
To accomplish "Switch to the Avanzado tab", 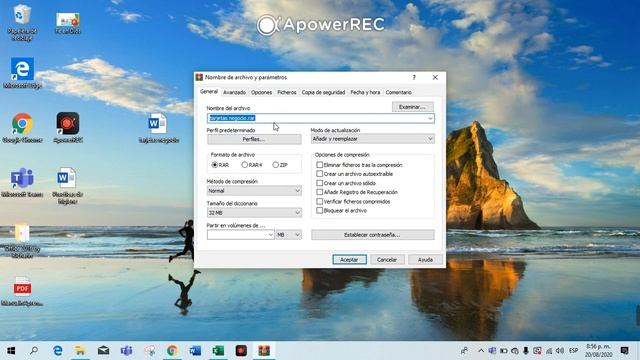I will pos(234,92).
